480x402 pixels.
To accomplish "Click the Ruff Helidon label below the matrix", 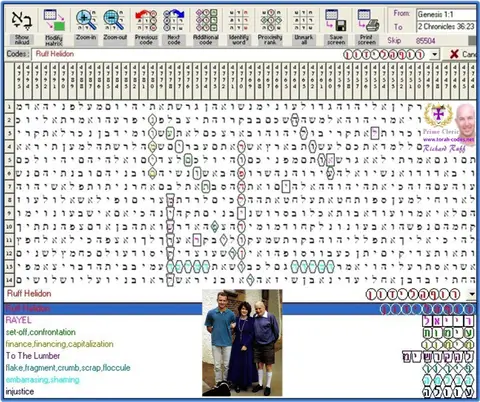I will point(29,294).
